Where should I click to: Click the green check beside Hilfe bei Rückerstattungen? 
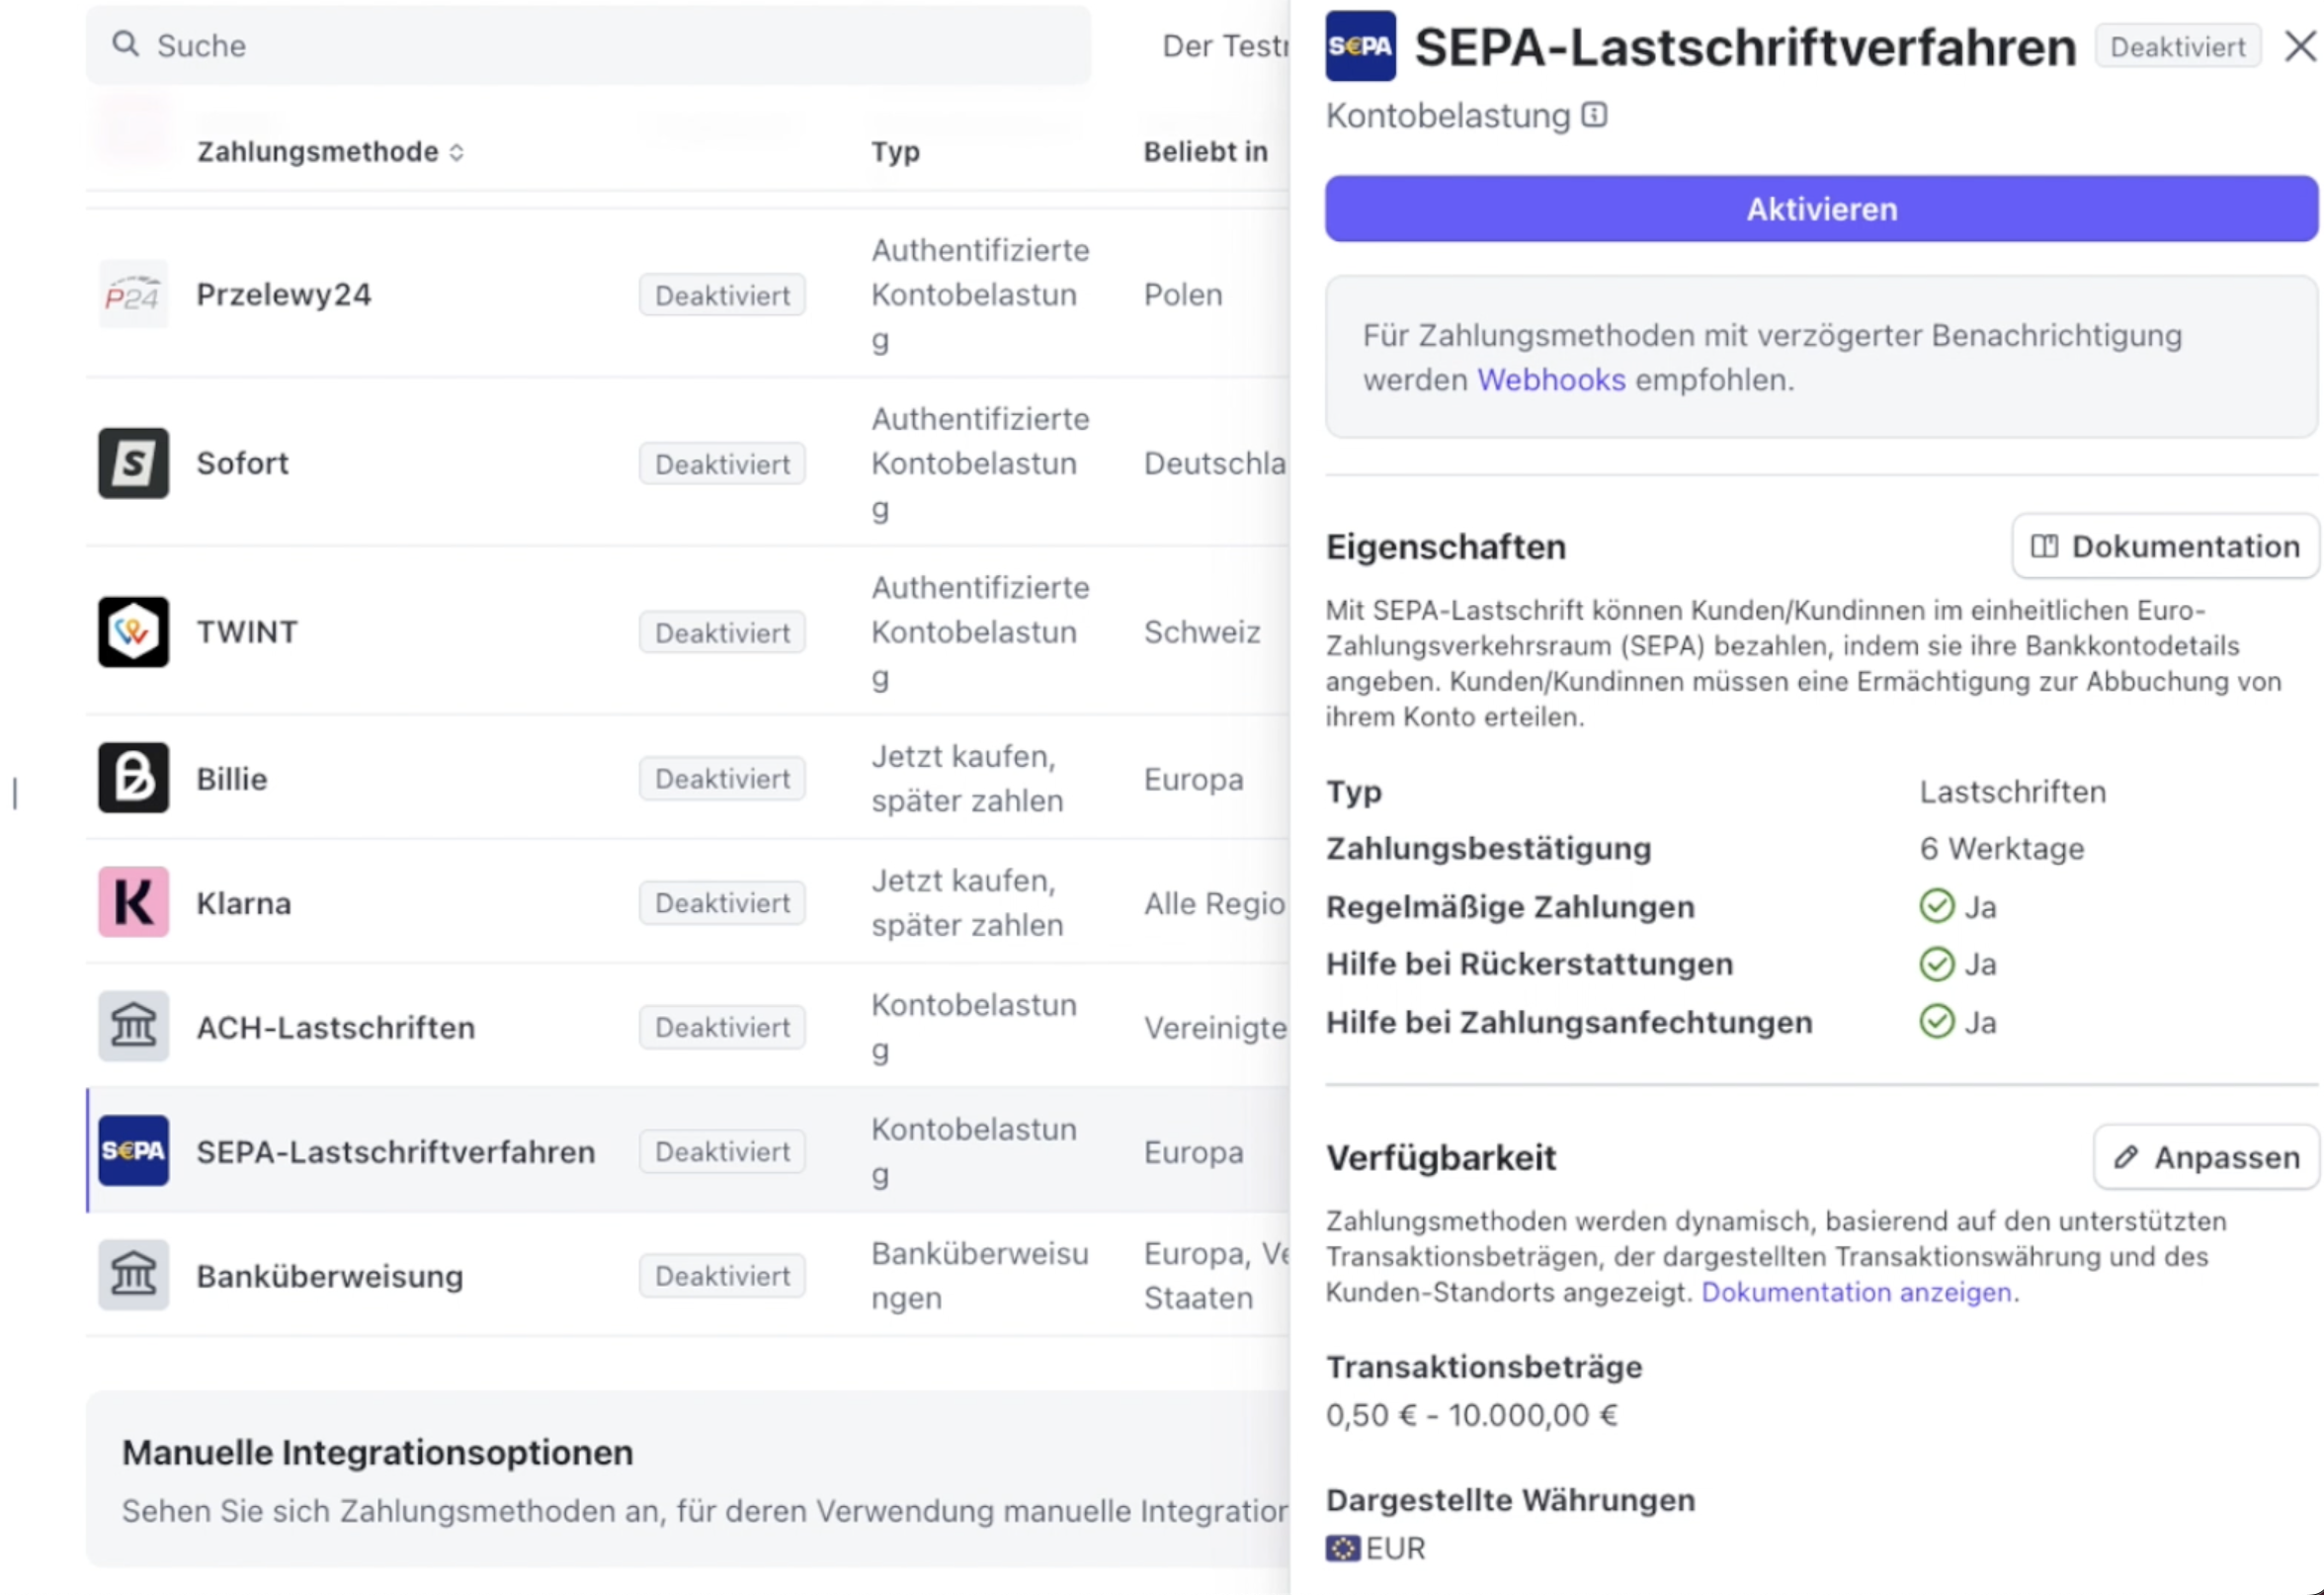click(1936, 964)
